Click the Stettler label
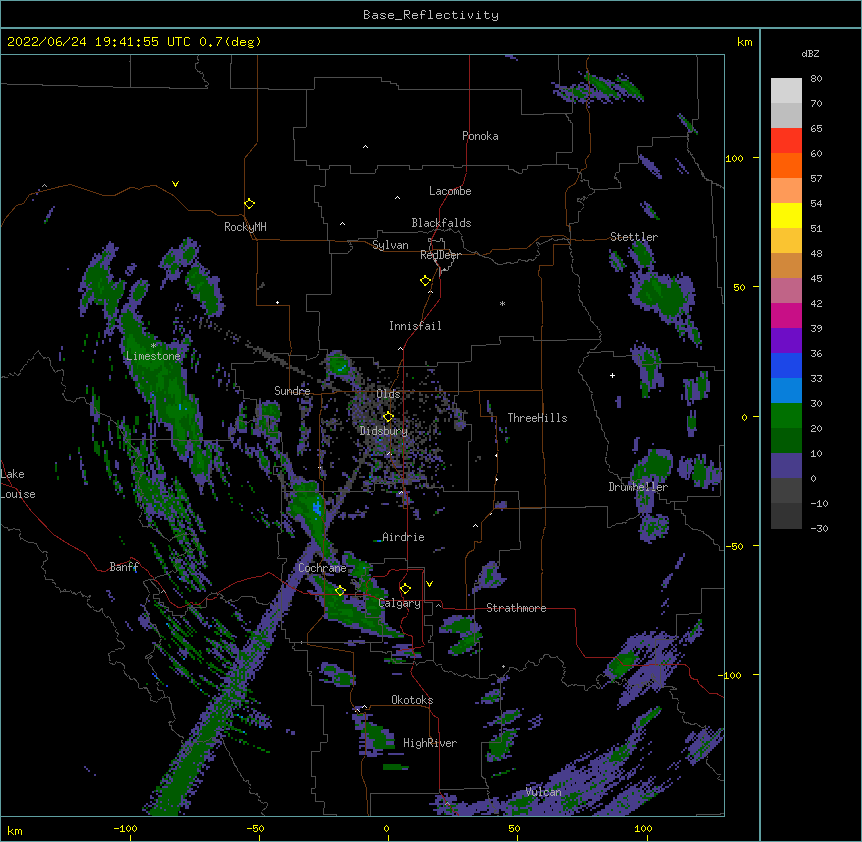The height and width of the screenshot is (842, 862). click(634, 237)
